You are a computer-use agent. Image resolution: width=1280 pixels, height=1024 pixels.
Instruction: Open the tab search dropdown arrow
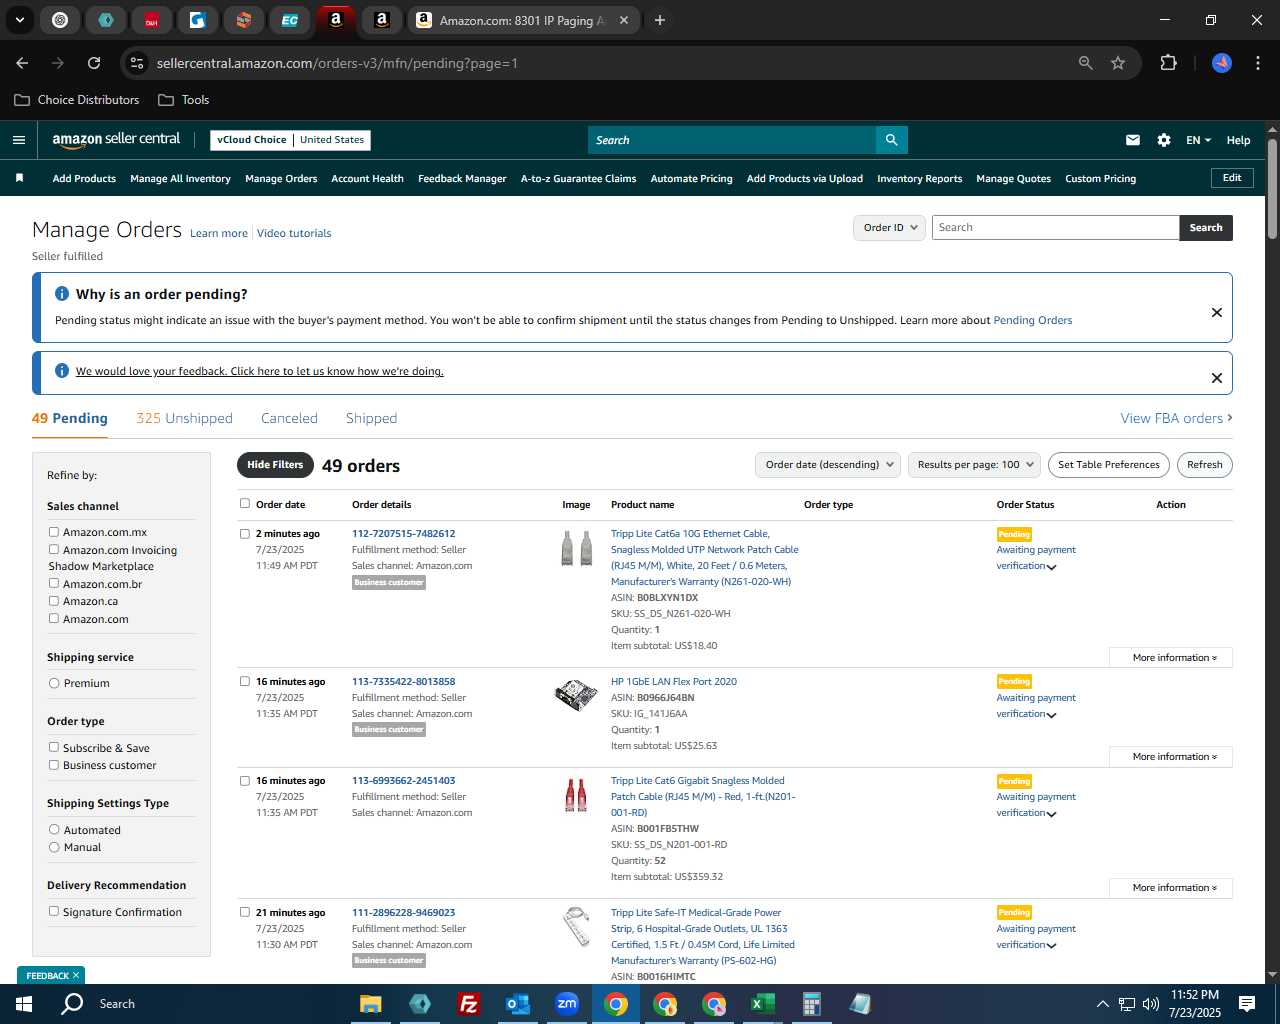click(19, 20)
